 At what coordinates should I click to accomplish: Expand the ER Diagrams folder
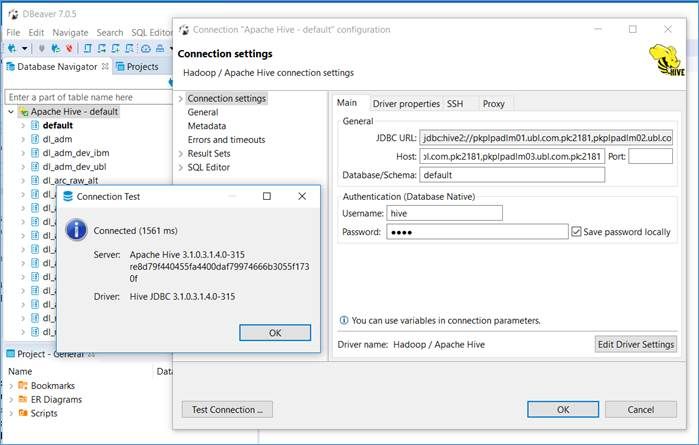click(11, 400)
